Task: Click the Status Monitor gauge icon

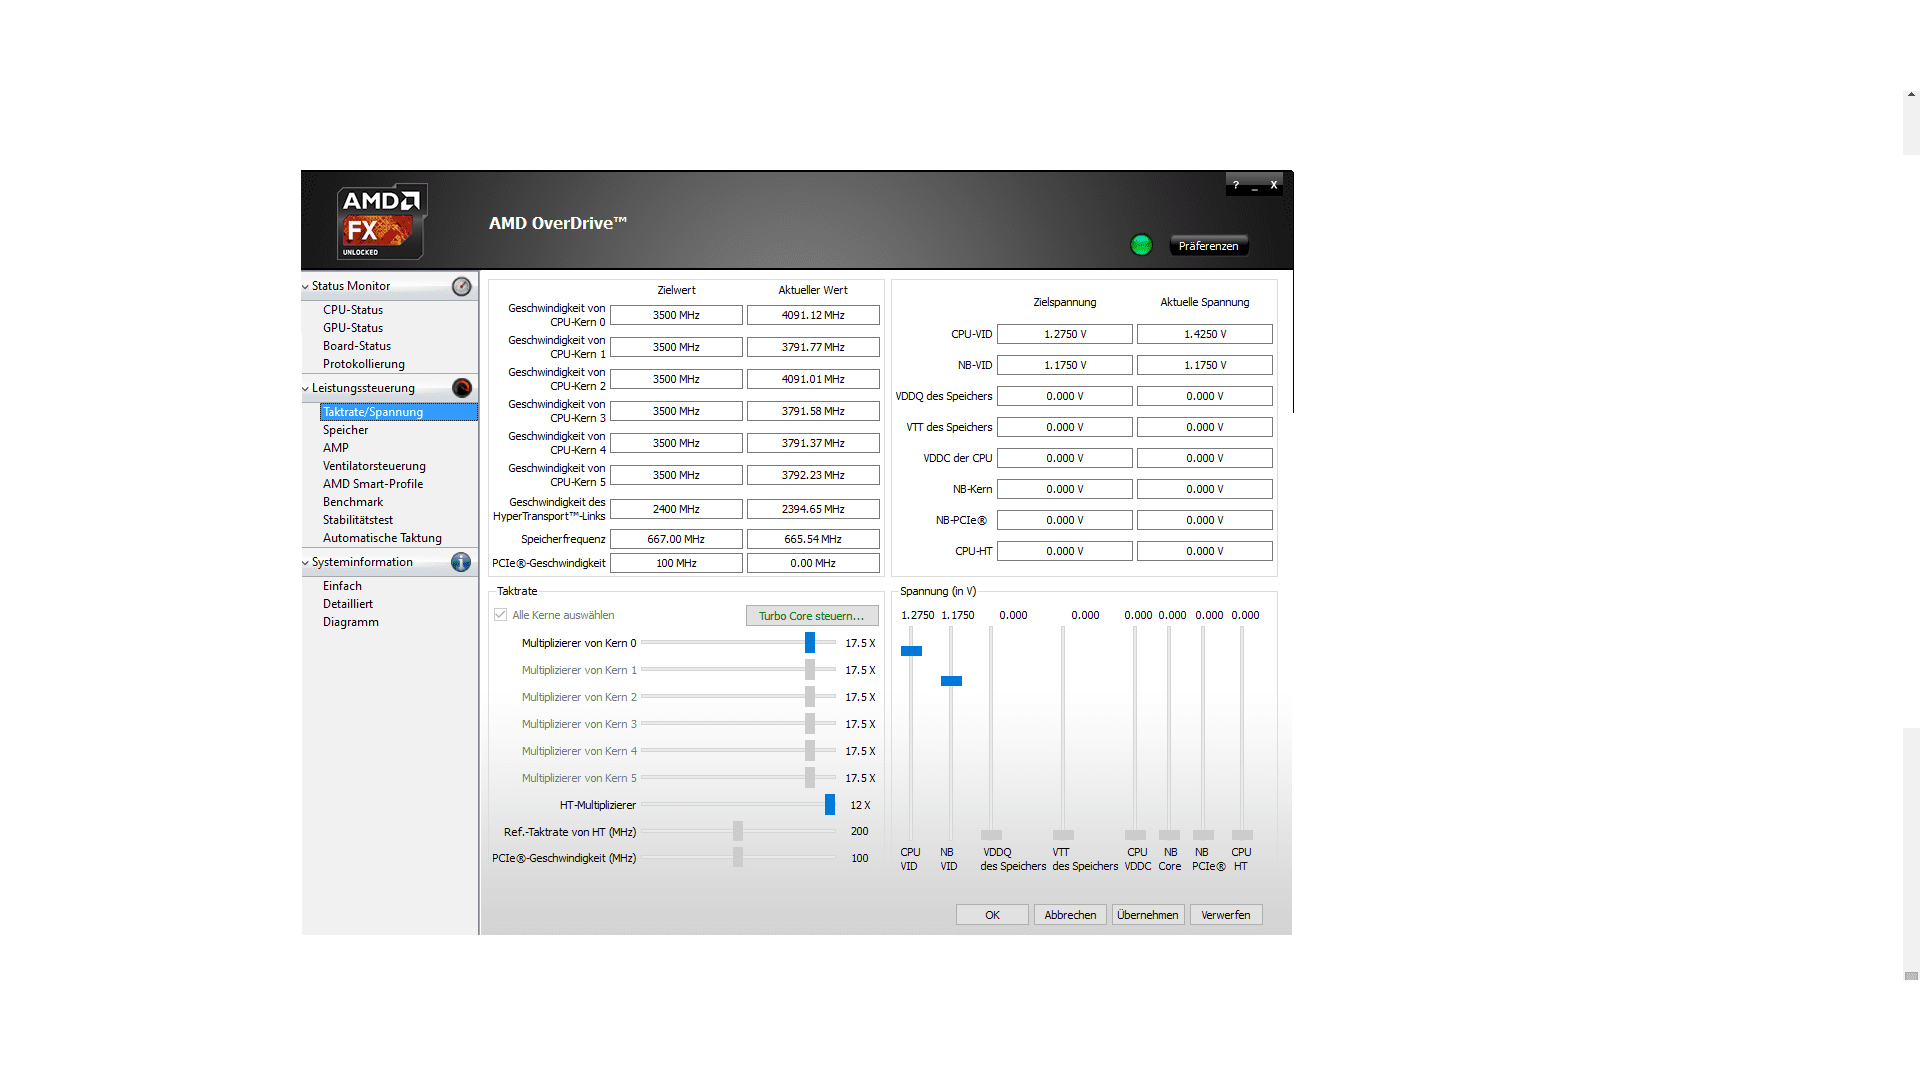Action: pos(461,287)
